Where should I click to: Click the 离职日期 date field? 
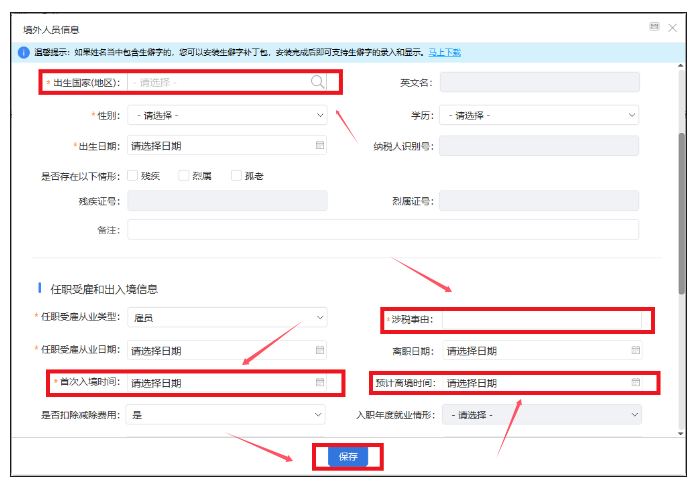[542, 351]
